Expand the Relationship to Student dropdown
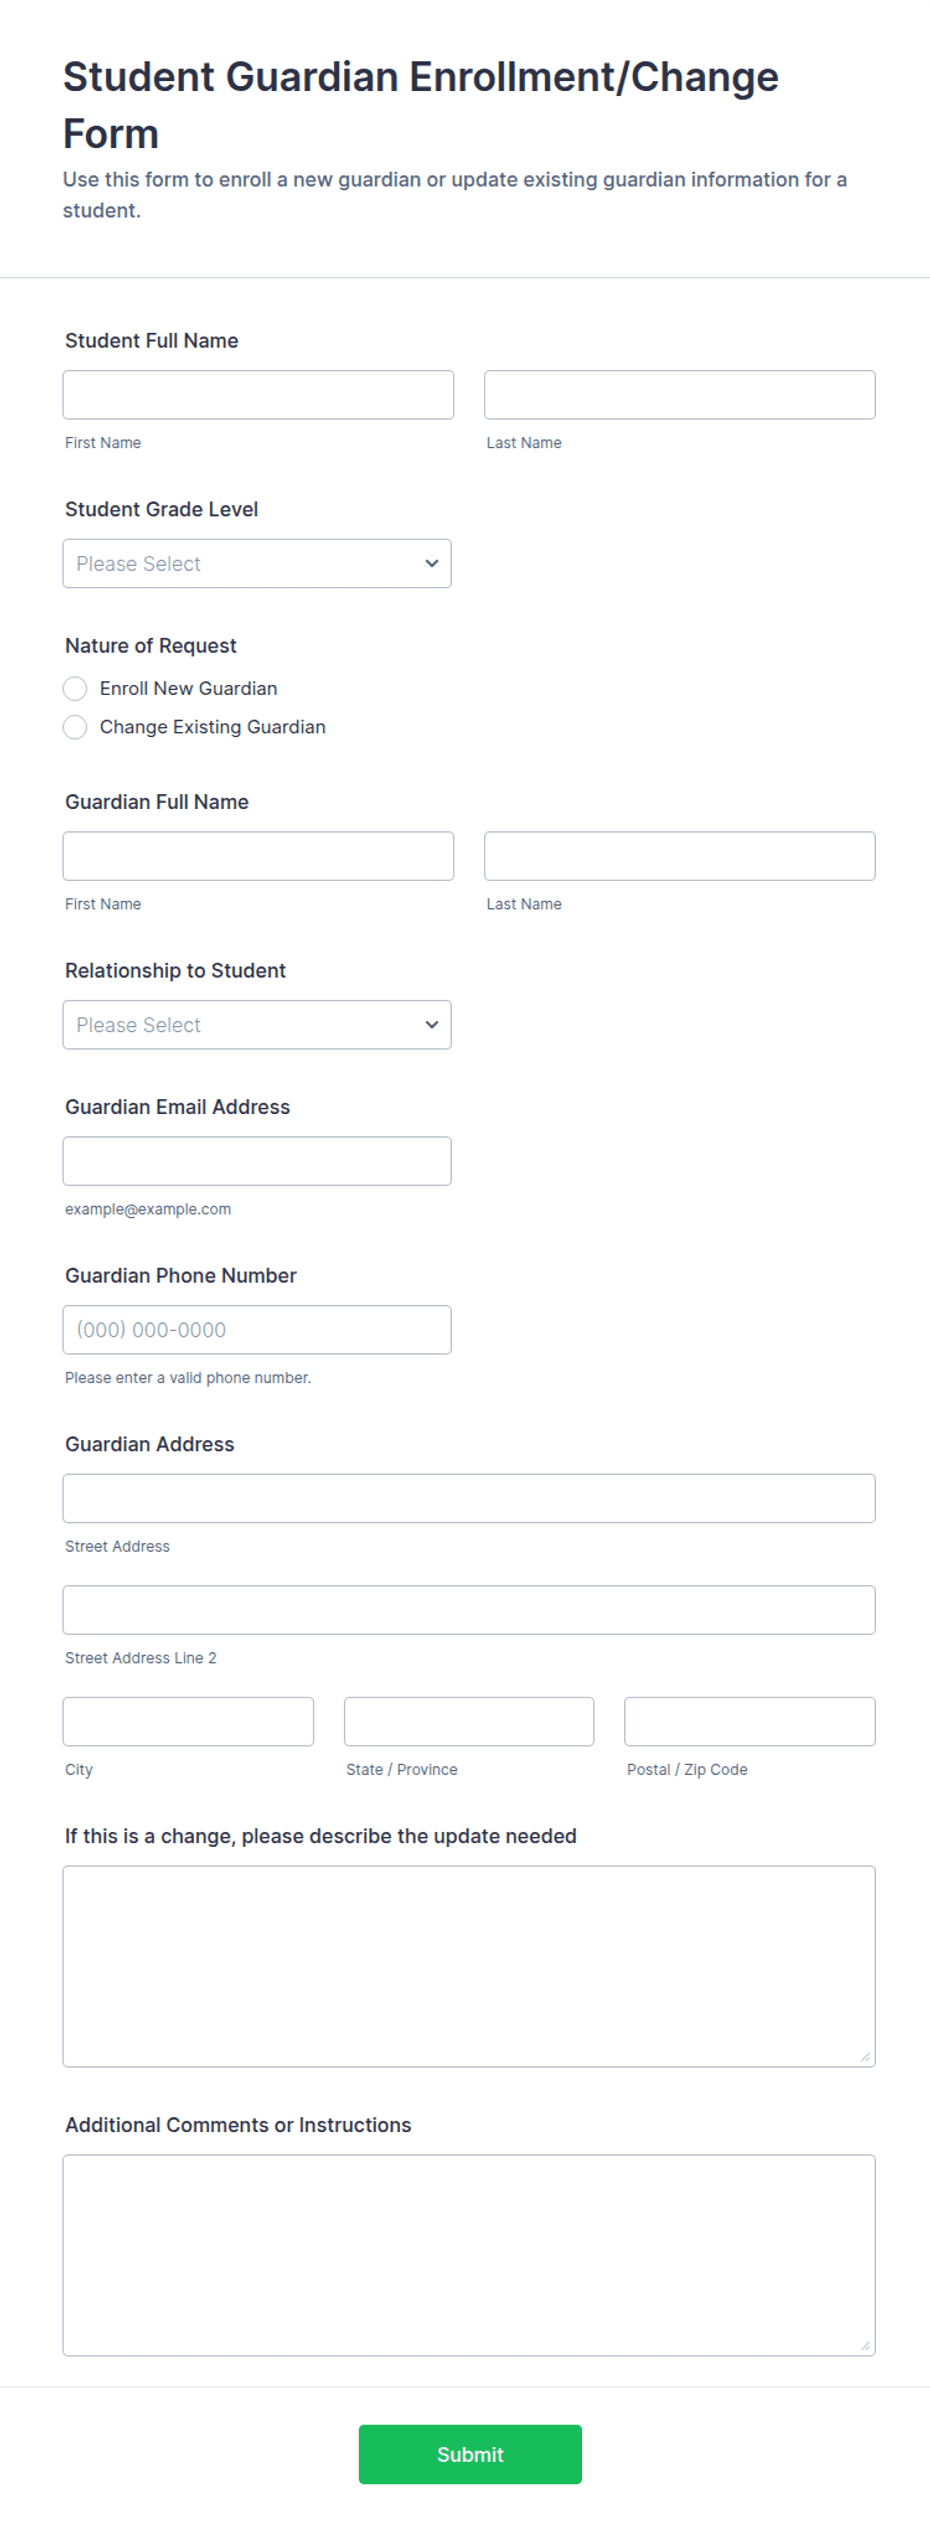This screenshot has width=930, height=2533. (257, 1024)
